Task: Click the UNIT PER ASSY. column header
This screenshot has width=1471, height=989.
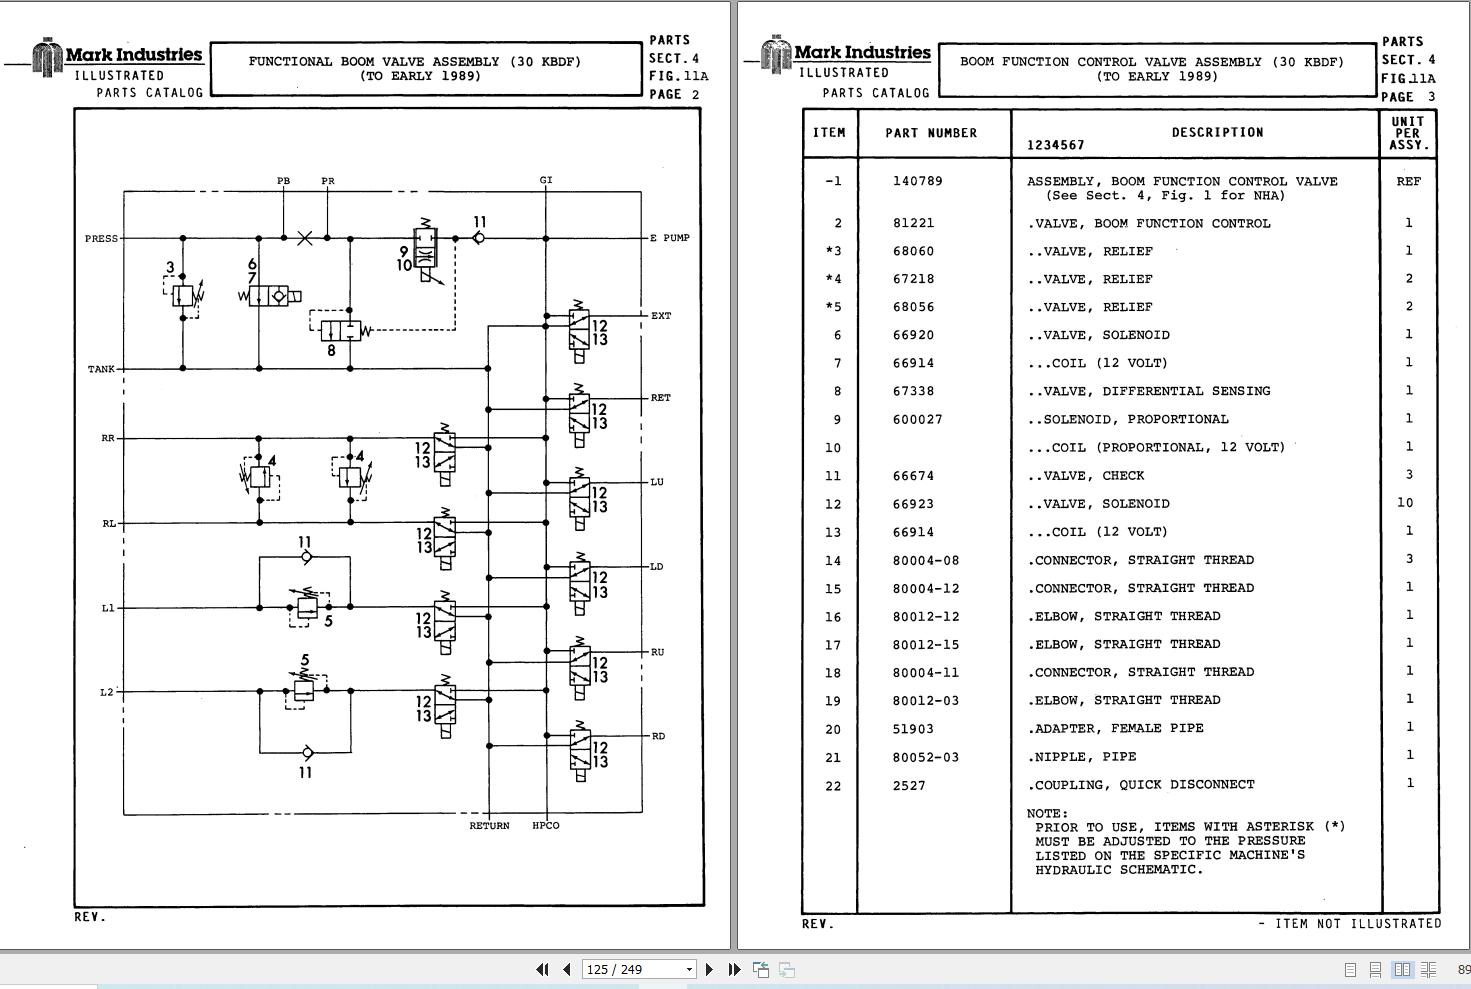Action: pyautogui.click(x=1408, y=133)
